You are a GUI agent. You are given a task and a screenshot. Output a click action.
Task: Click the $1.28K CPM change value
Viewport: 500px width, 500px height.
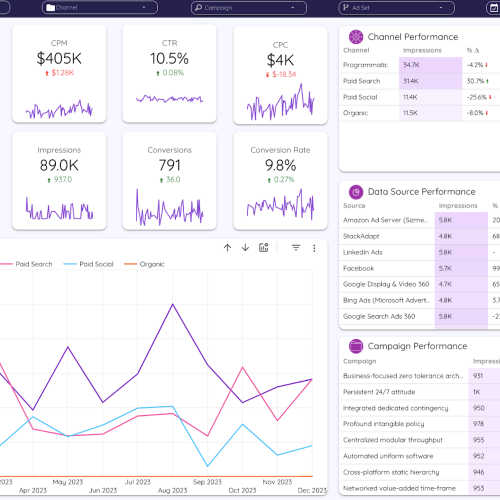pos(63,73)
